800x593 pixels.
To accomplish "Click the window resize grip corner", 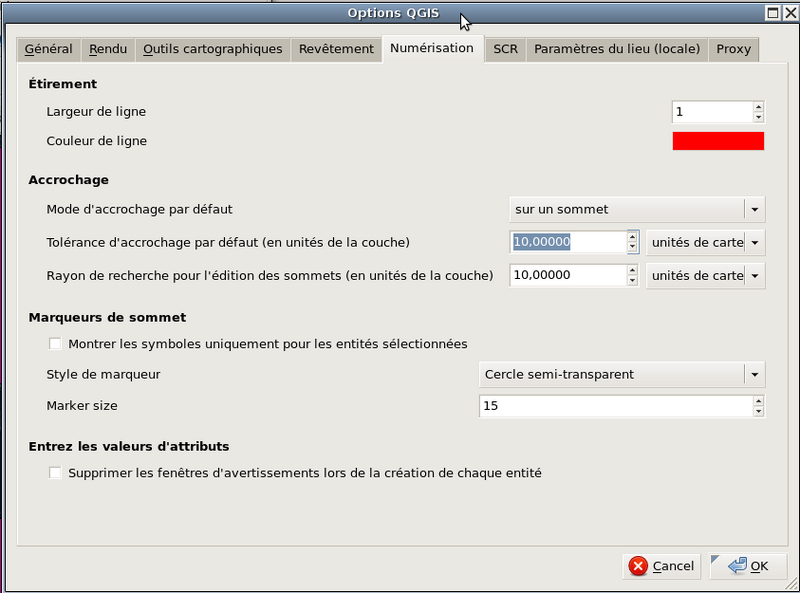I will click(x=792, y=584).
